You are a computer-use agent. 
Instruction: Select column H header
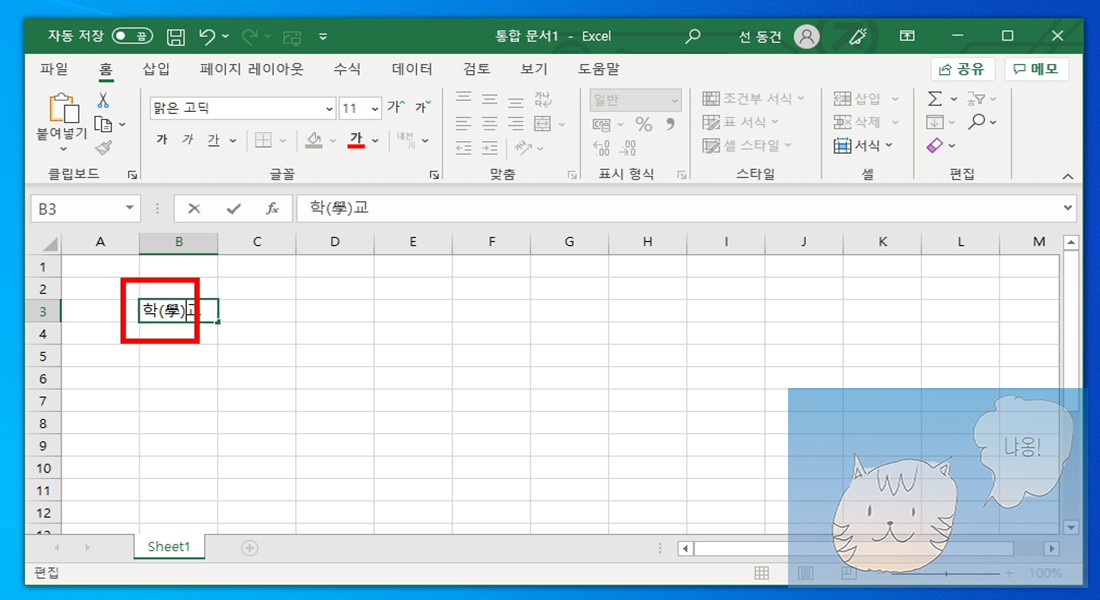pyautogui.click(x=648, y=242)
